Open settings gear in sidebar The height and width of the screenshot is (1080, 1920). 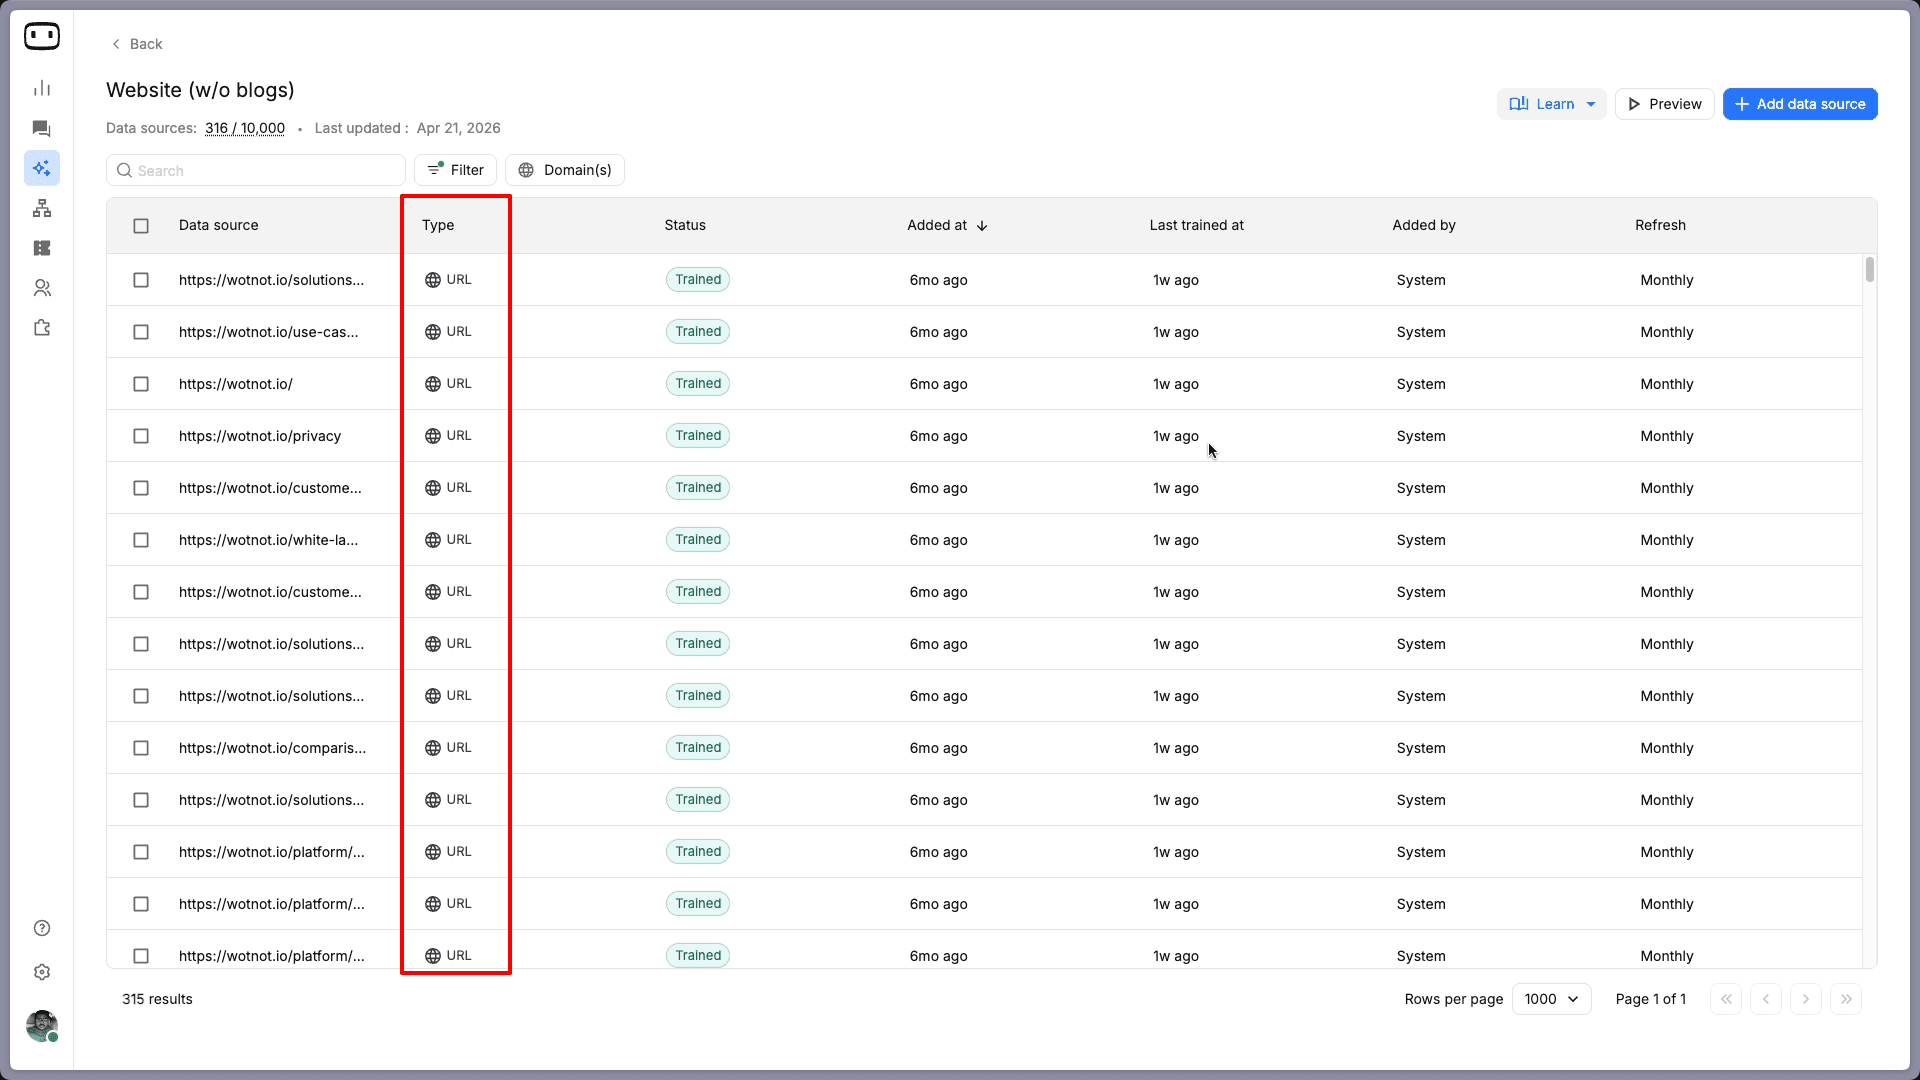pyautogui.click(x=42, y=972)
